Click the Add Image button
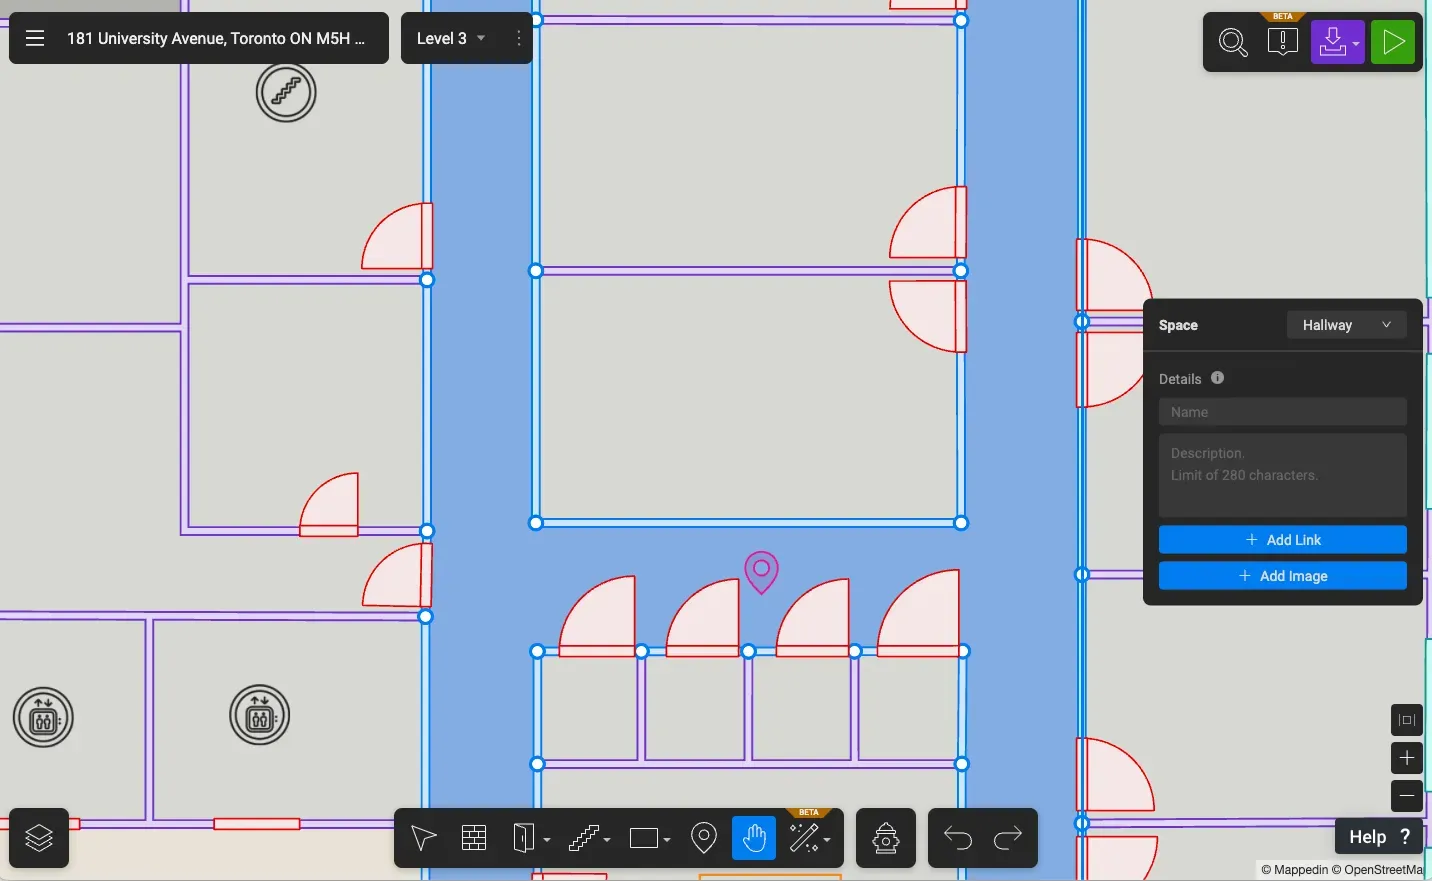Viewport: 1432px width, 881px height. point(1283,576)
